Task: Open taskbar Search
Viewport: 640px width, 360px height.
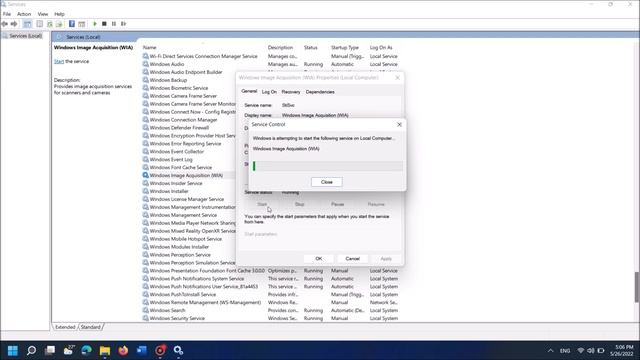Action: click(31, 351)
